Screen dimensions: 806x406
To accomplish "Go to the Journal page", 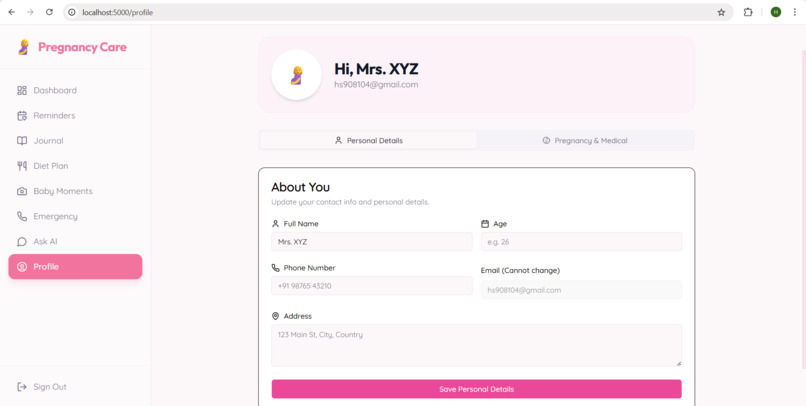I will point(75,141).
